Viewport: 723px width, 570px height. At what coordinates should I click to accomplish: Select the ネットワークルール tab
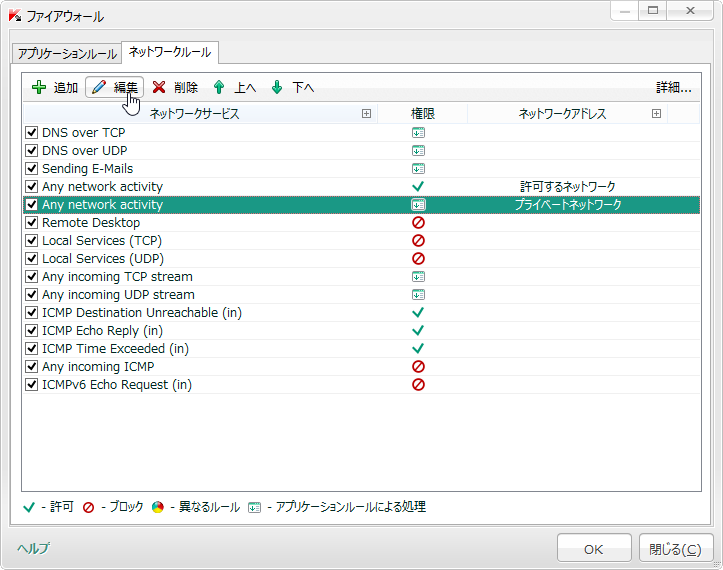[170, 52]
